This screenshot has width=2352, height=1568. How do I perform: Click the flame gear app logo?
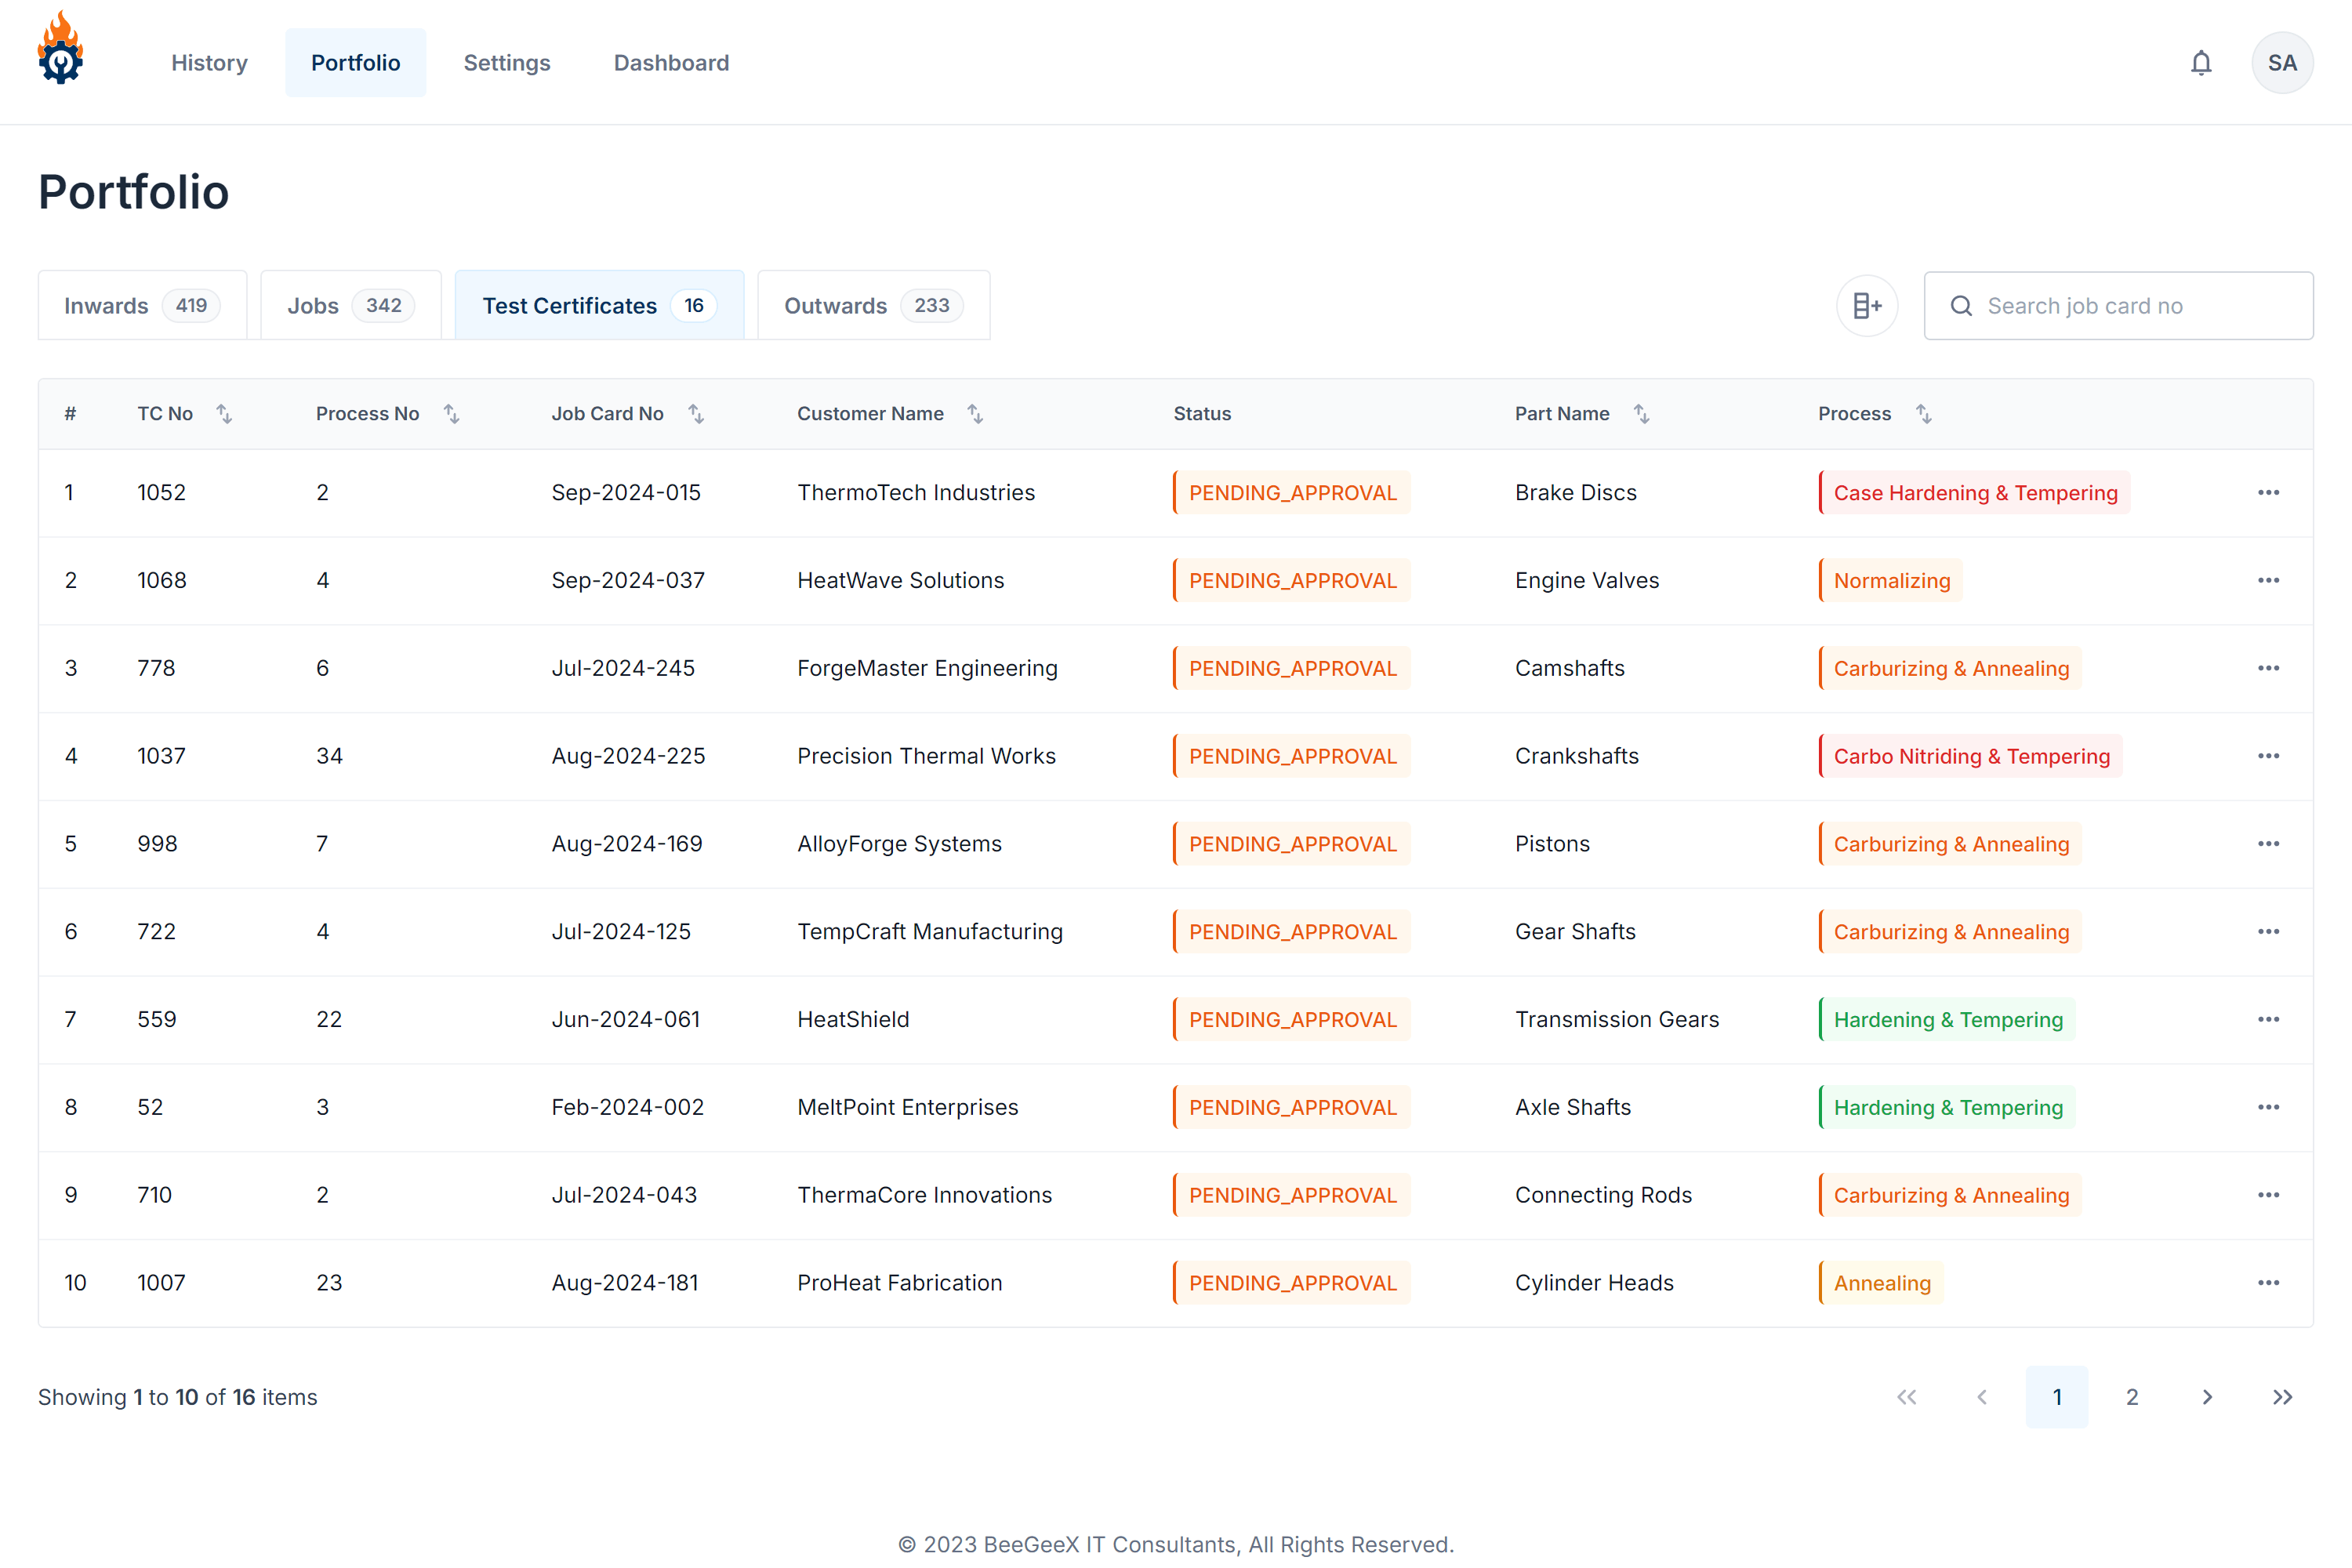point(61,48)
